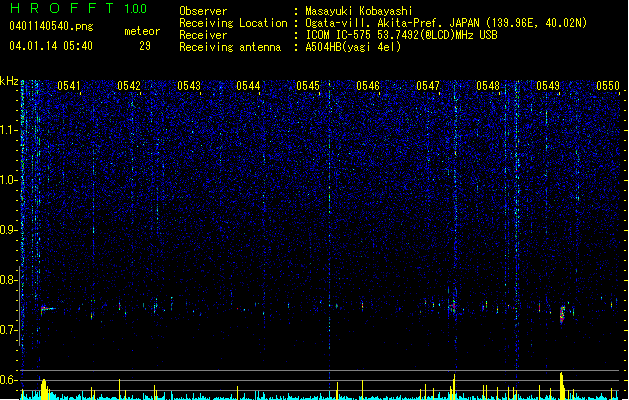Click the 0543 time marker
The height and width of the screenshot is (400, 629).
pos(189,86)
